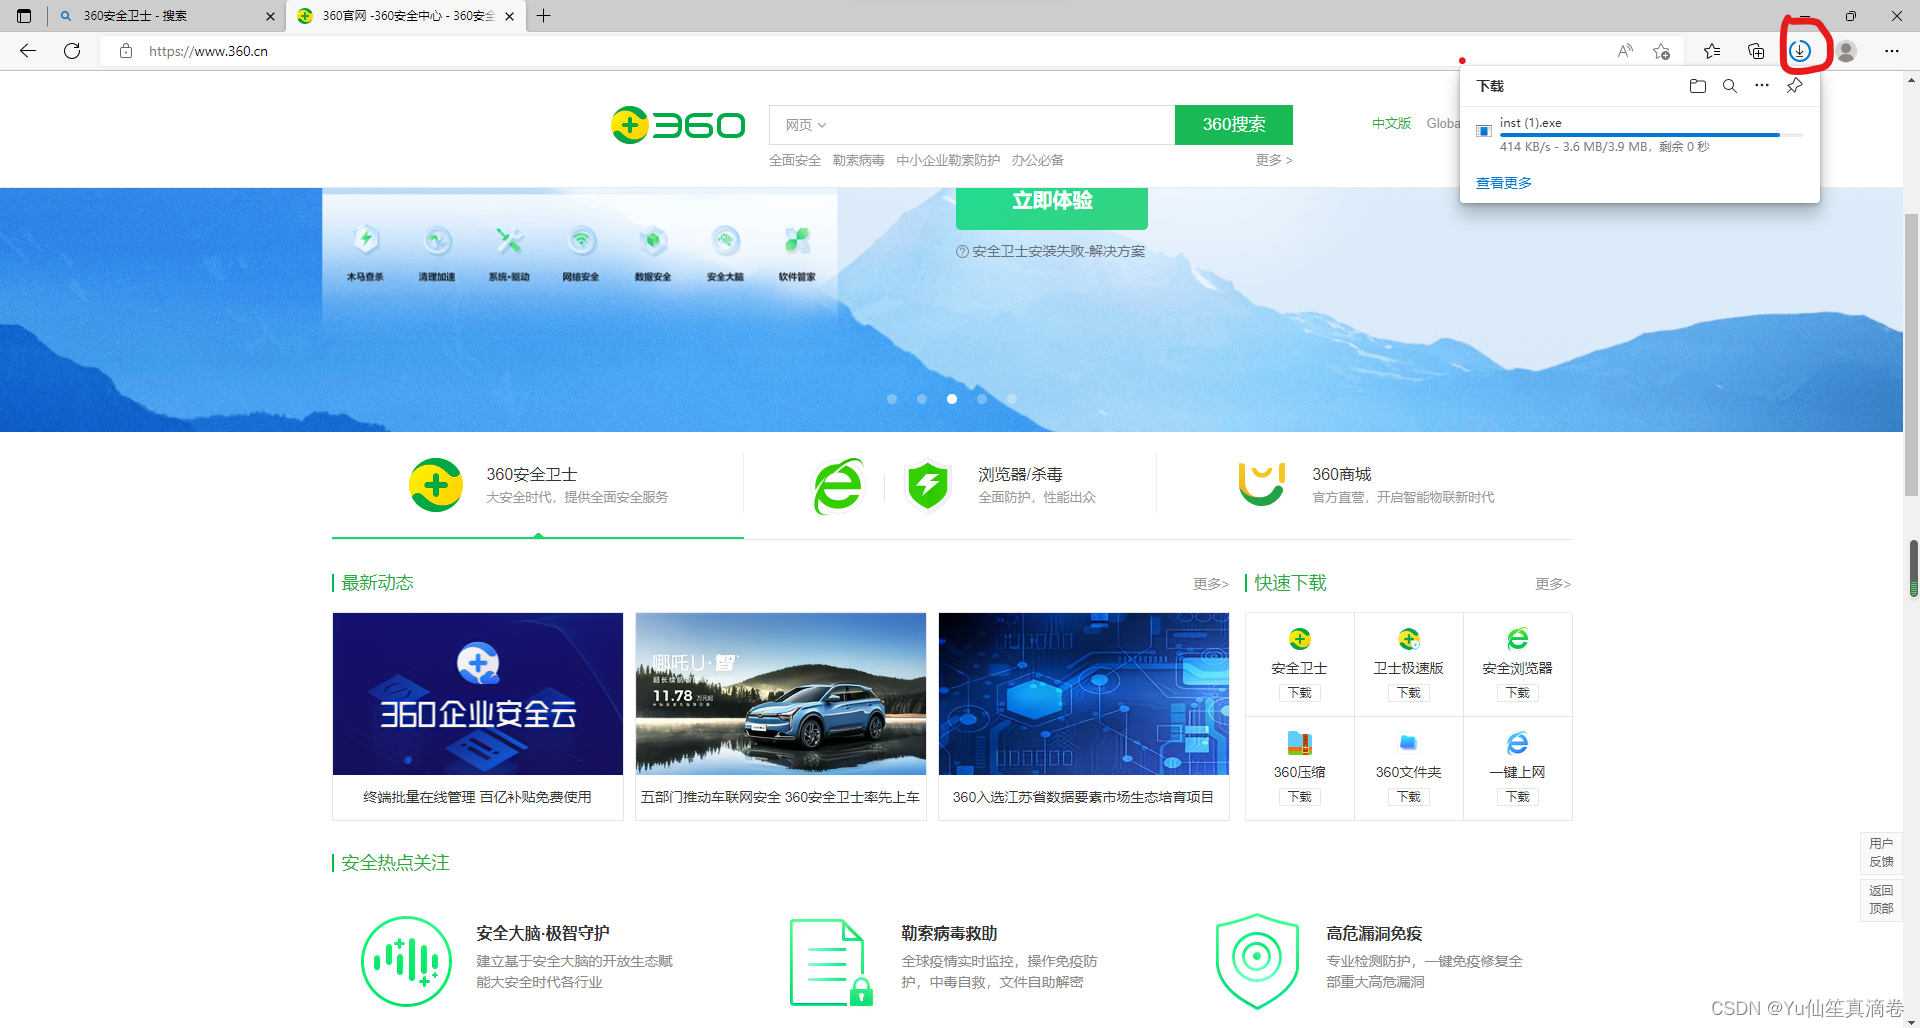Open the user profile icon
Screen dimensions: 1920x1028
[1846, 51]
